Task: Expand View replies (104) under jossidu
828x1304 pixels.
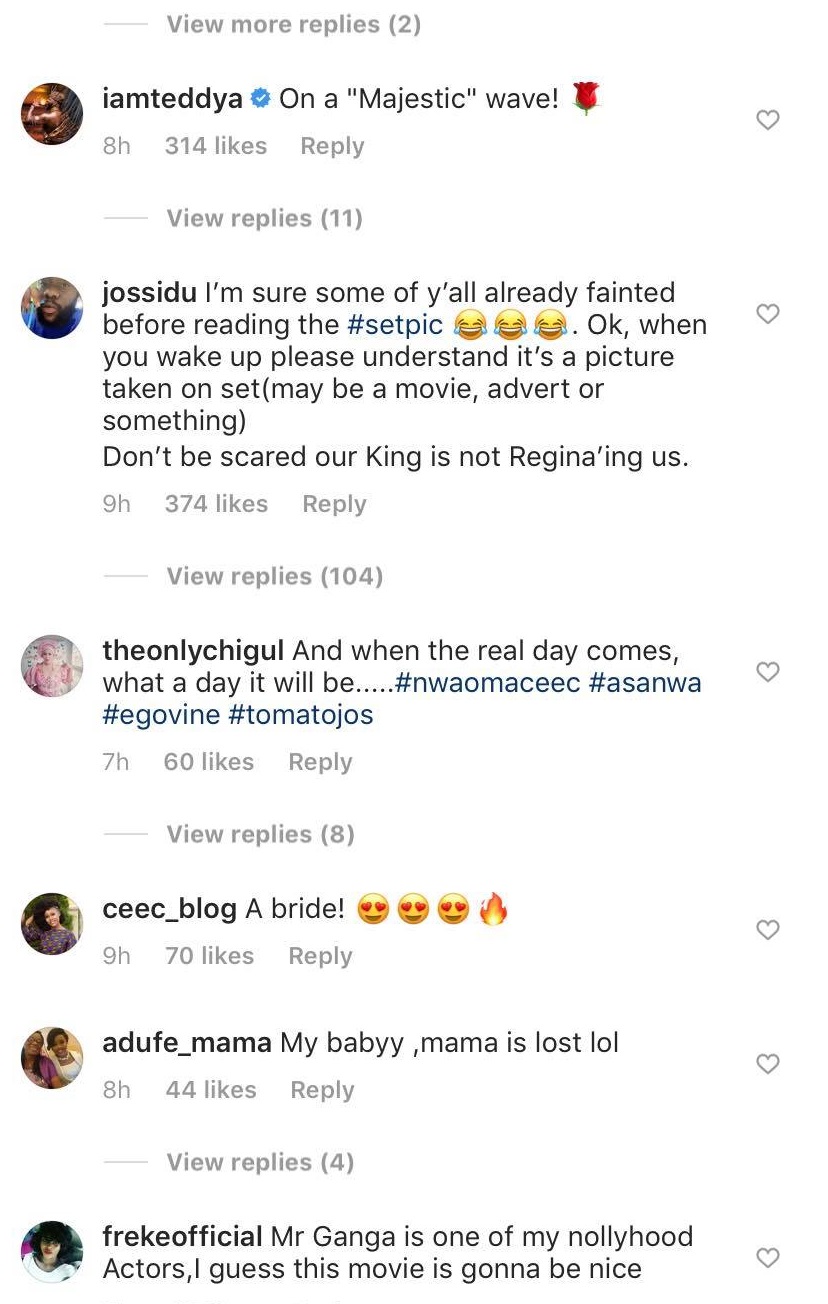Action: point(274,576)
